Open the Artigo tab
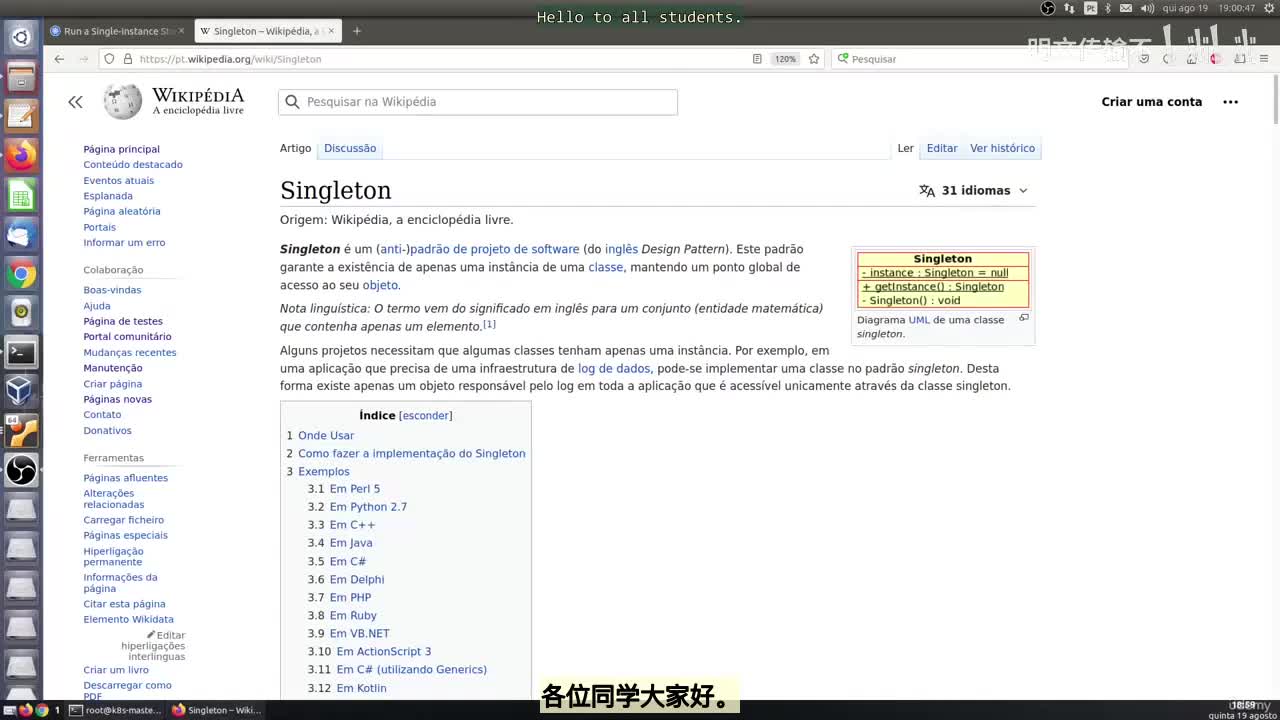 tap(295, 148)
